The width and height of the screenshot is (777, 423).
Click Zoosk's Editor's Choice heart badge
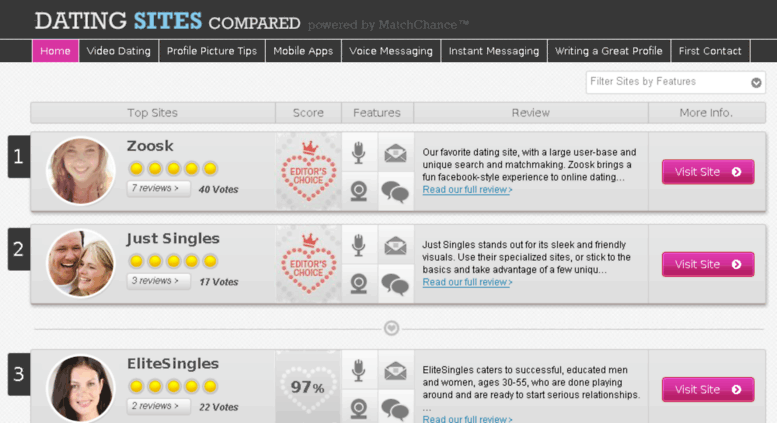tap(309, 171)
